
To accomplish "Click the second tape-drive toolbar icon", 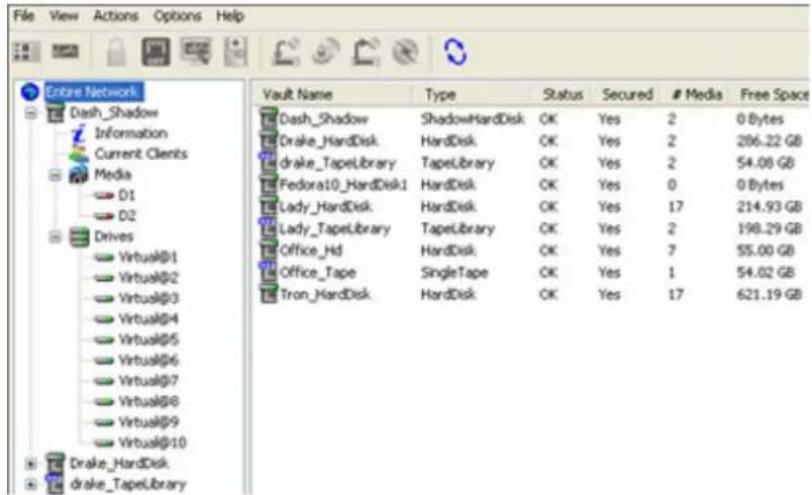I will click(x=366, y=52).
